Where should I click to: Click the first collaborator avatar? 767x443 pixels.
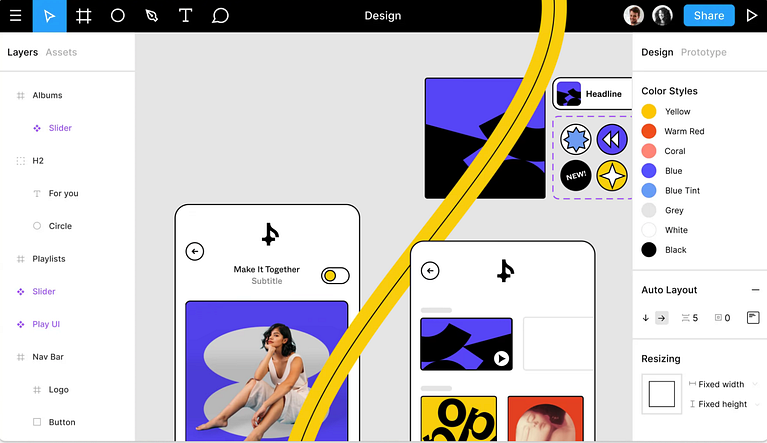coord(633,16)
